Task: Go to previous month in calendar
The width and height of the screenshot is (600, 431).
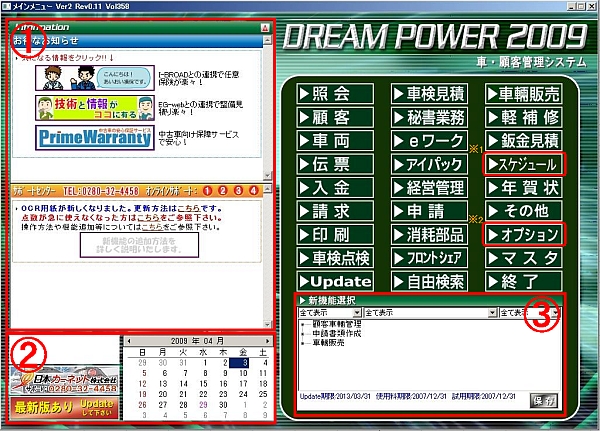Action: (129, 341)
